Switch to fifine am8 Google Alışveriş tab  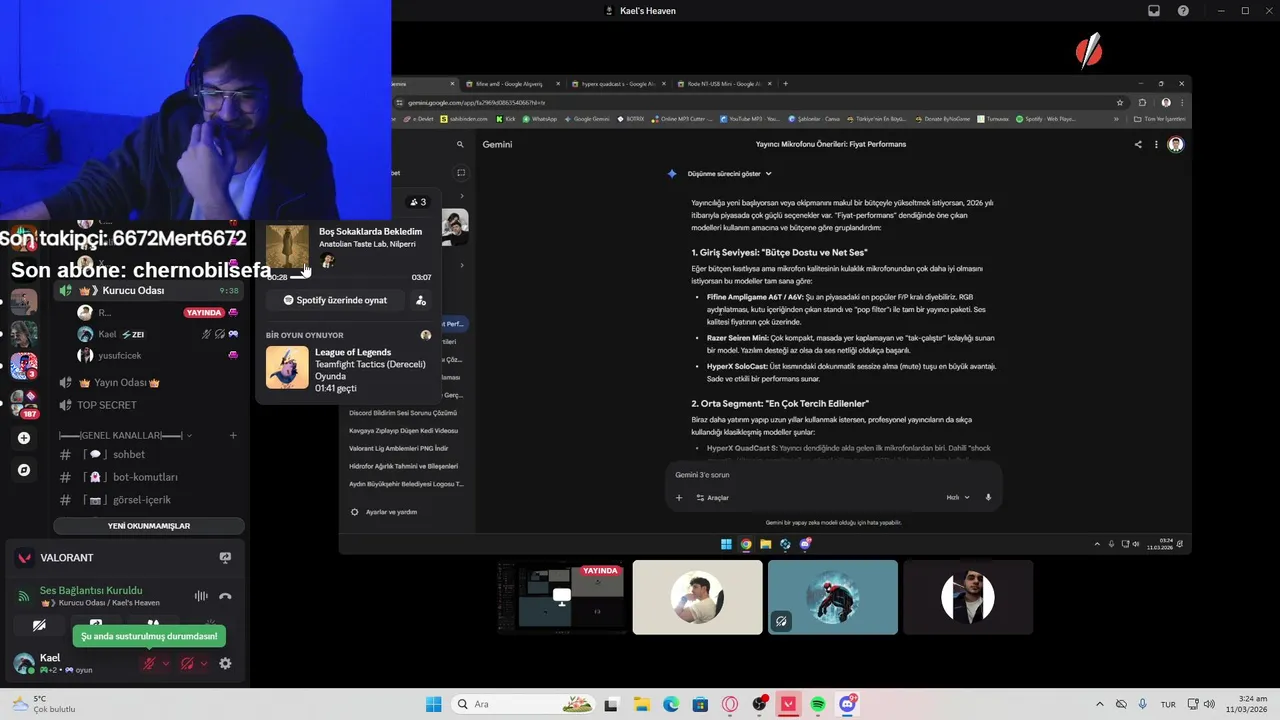pyautogui.click(x=510, y=84)
